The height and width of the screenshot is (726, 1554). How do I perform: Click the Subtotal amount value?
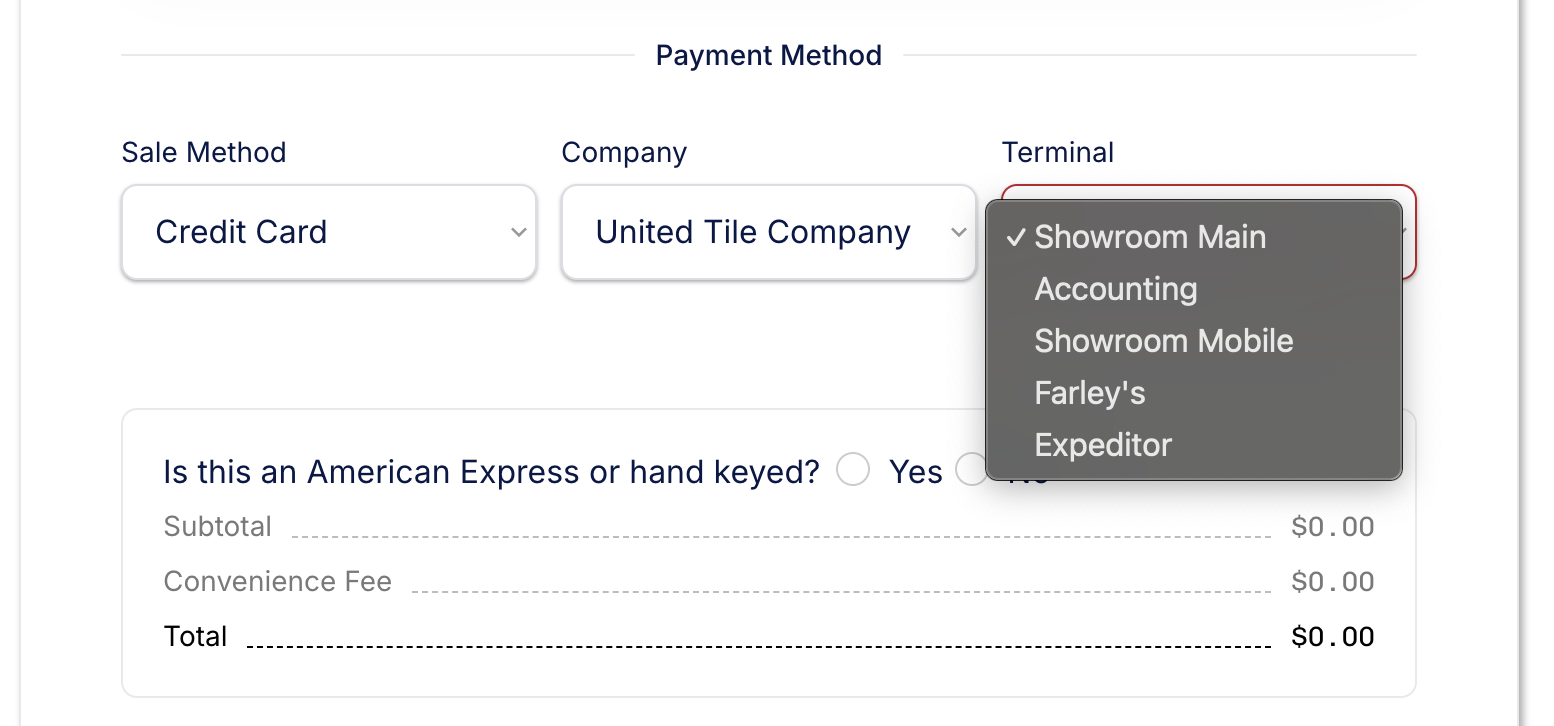click(1332, 527)
